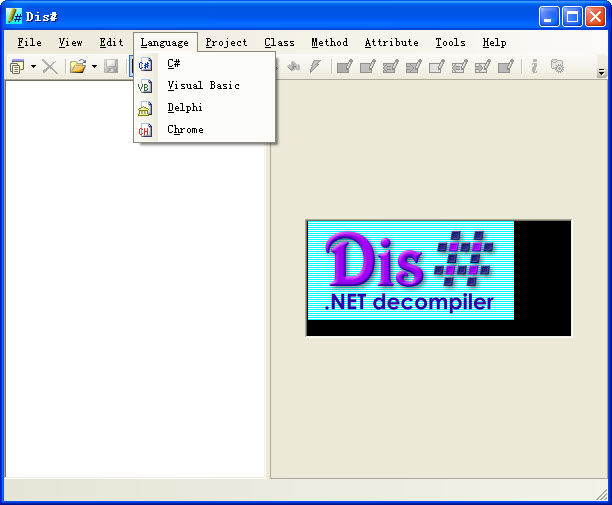The width and height of the screenshot is (612, 505).
Task: Expand the open folder dropdown arrow
Action: [x=94, y=67]
